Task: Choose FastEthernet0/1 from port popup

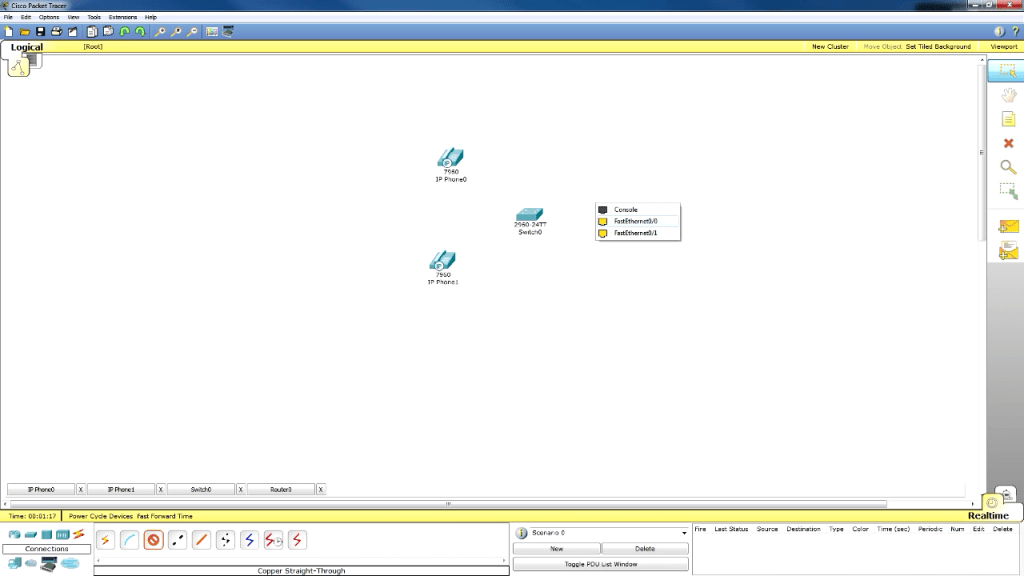Action: 635,233
